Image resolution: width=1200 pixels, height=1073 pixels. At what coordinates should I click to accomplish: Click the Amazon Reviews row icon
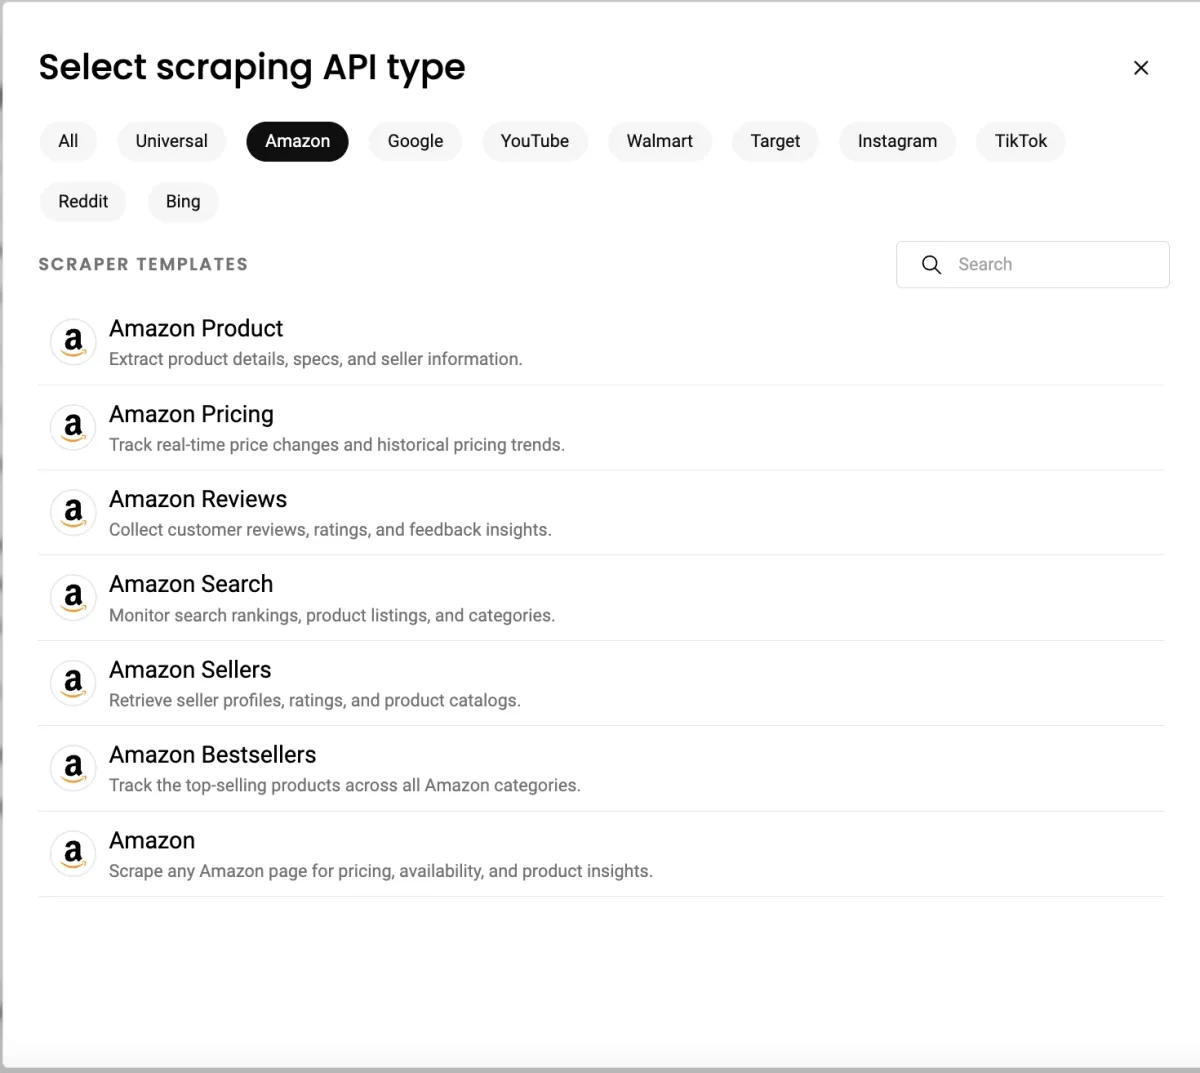73,512
